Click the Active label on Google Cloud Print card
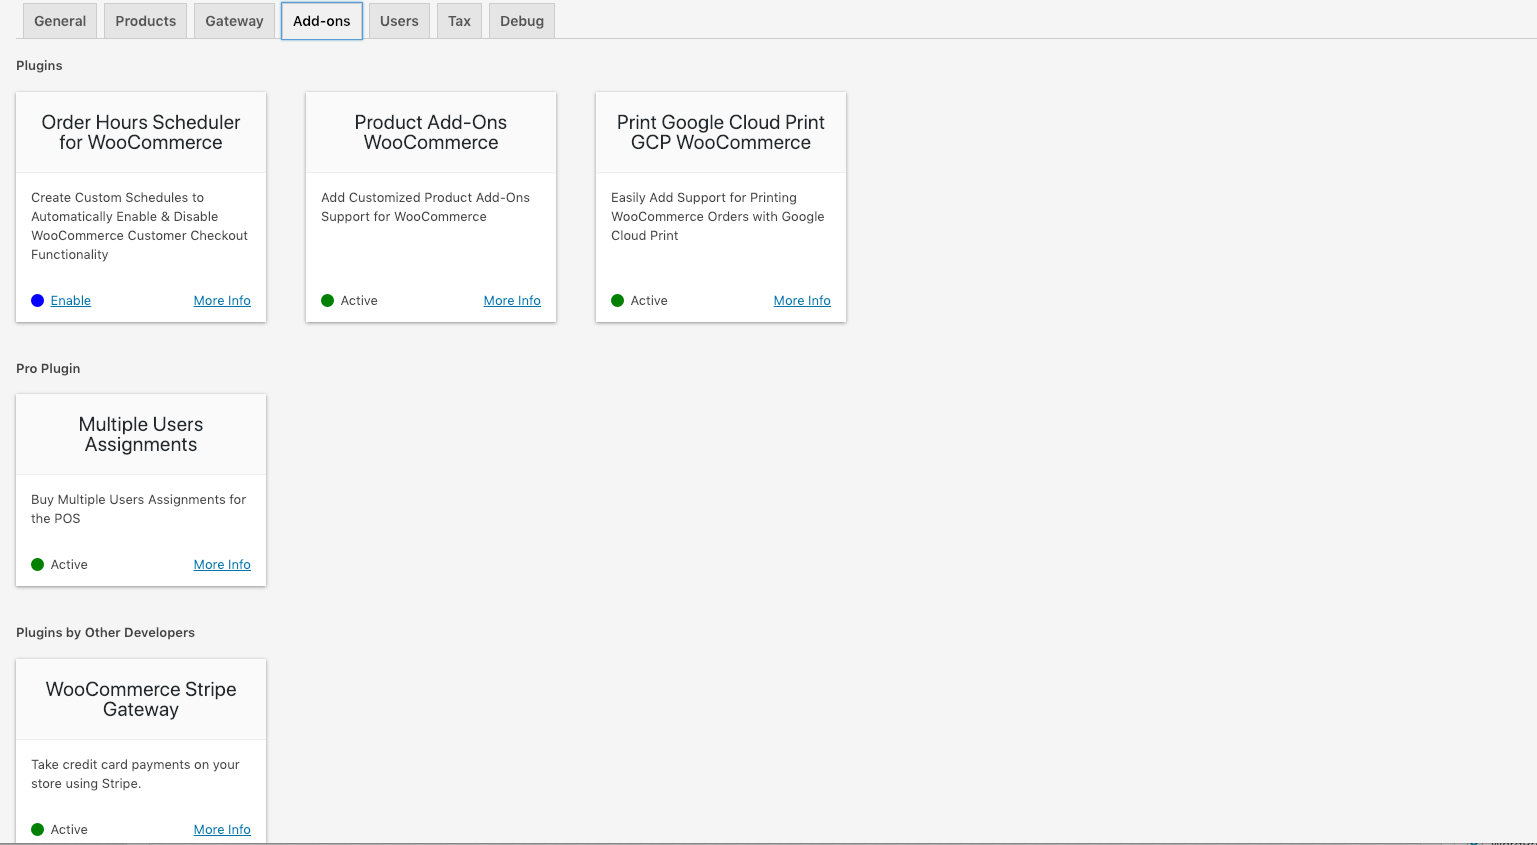The width and height of the screenshot is (1537, 845). pos(649,301)
